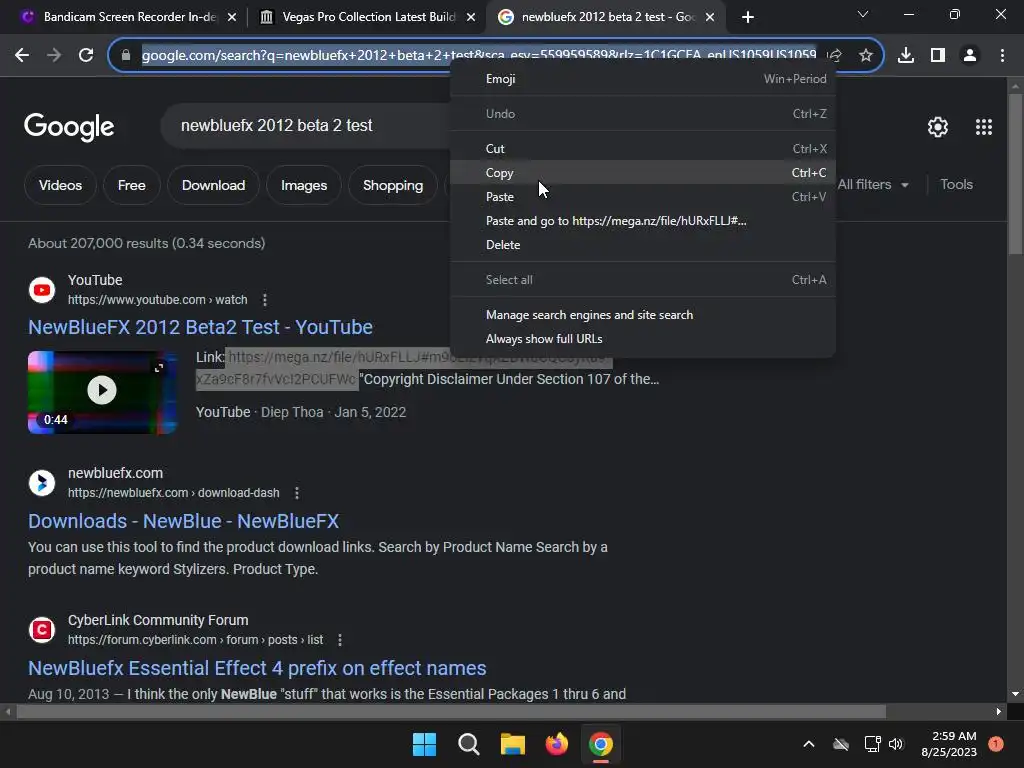Close the Bandicam Screen Recorder tab
The height and width of the screenshot is (768, 1024).
pyautogui.click(x=232, y=17)
